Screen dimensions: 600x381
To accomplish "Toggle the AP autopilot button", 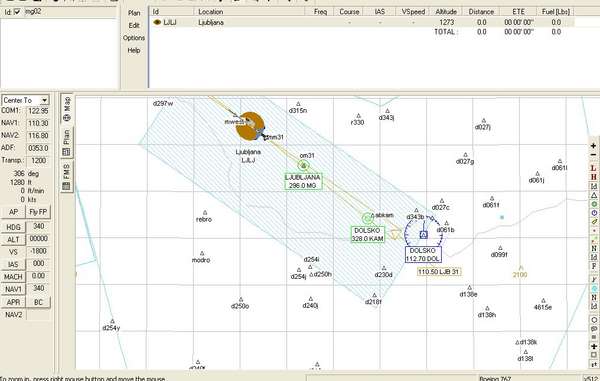I will coord(13,212).
